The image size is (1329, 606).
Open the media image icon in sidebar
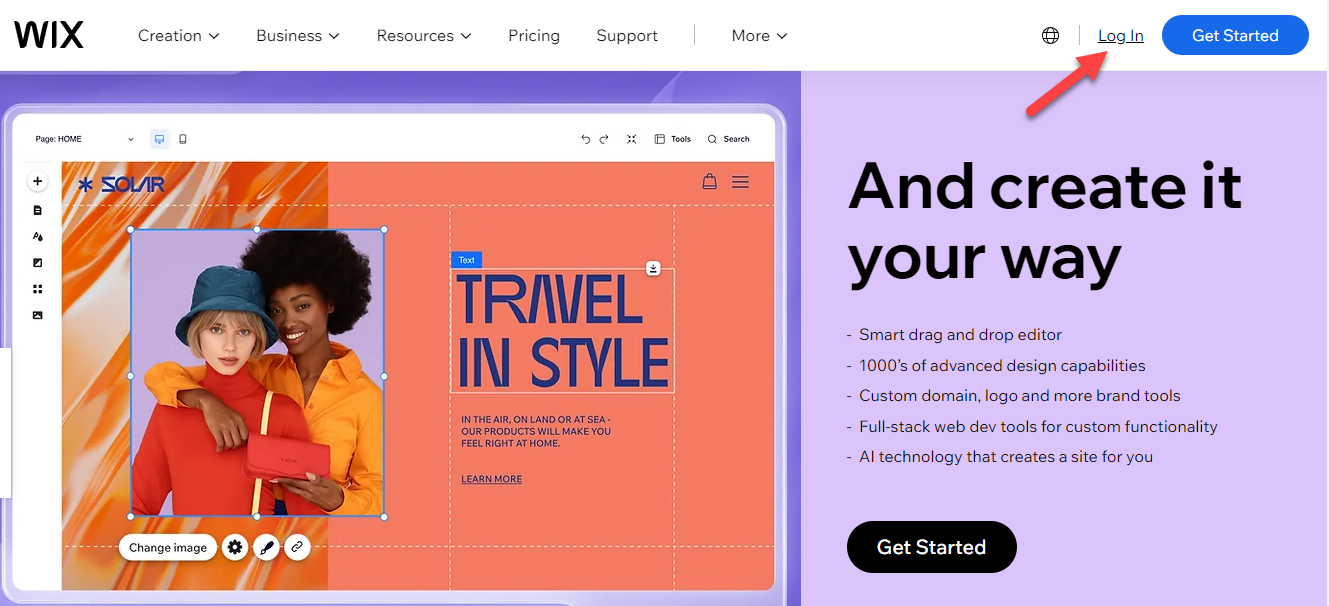coord(37,315)
